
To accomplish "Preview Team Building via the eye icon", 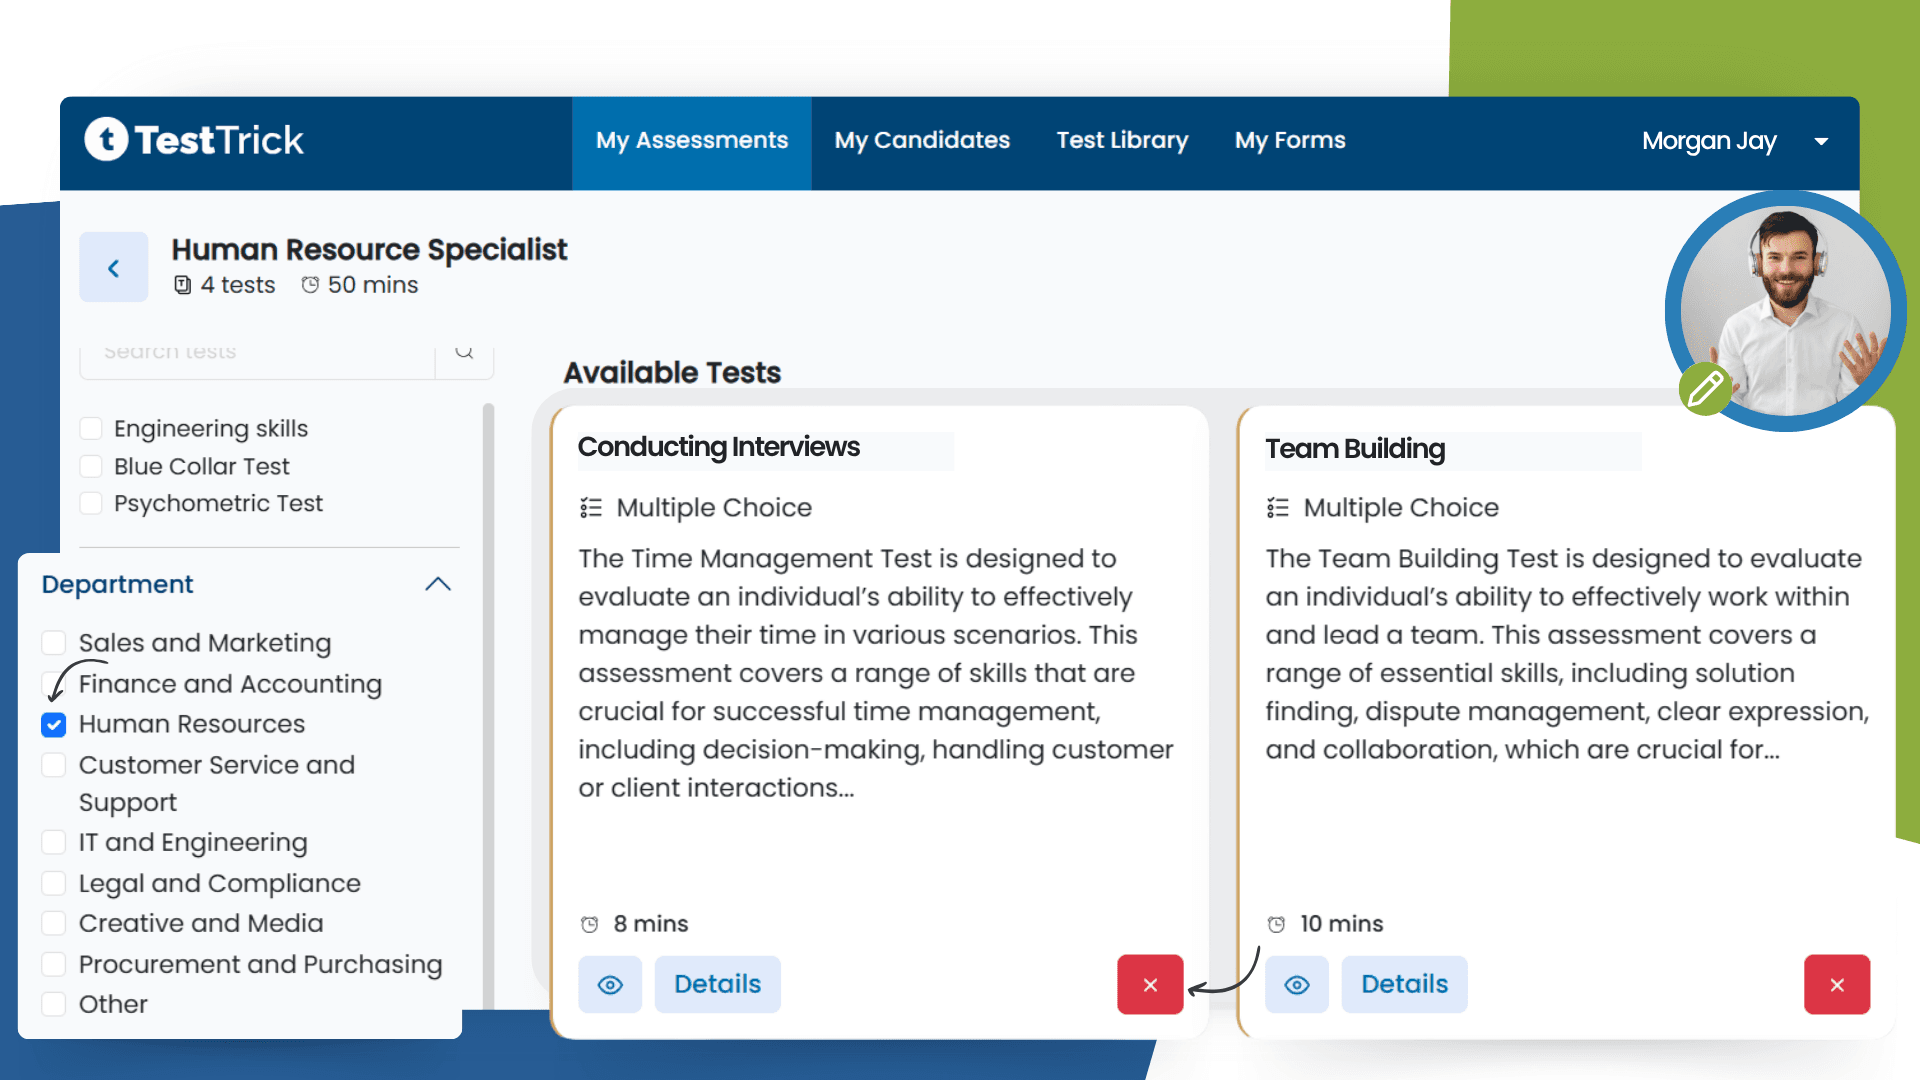I will (1297, 984).
